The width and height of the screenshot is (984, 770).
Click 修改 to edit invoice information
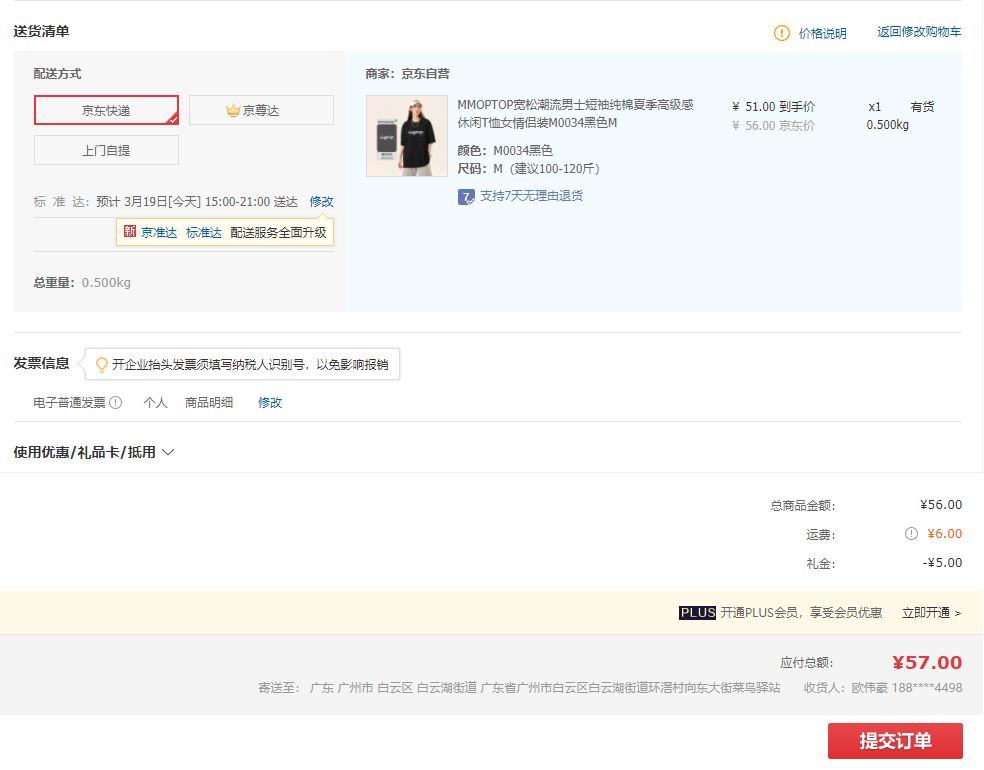pos(270,403)
